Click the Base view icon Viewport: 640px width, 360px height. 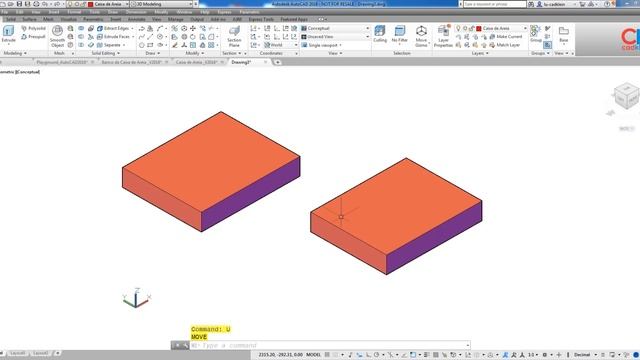click(564, 35)
